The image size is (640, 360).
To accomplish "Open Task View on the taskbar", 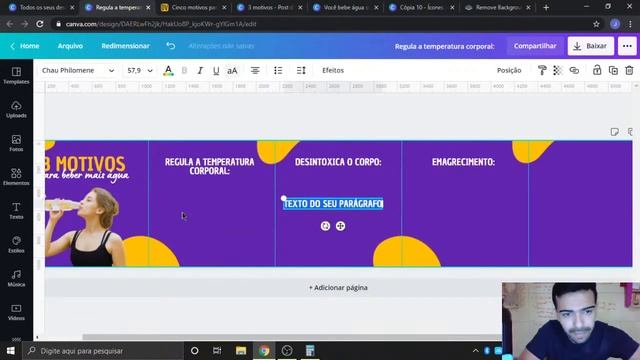I will [217, 351].
